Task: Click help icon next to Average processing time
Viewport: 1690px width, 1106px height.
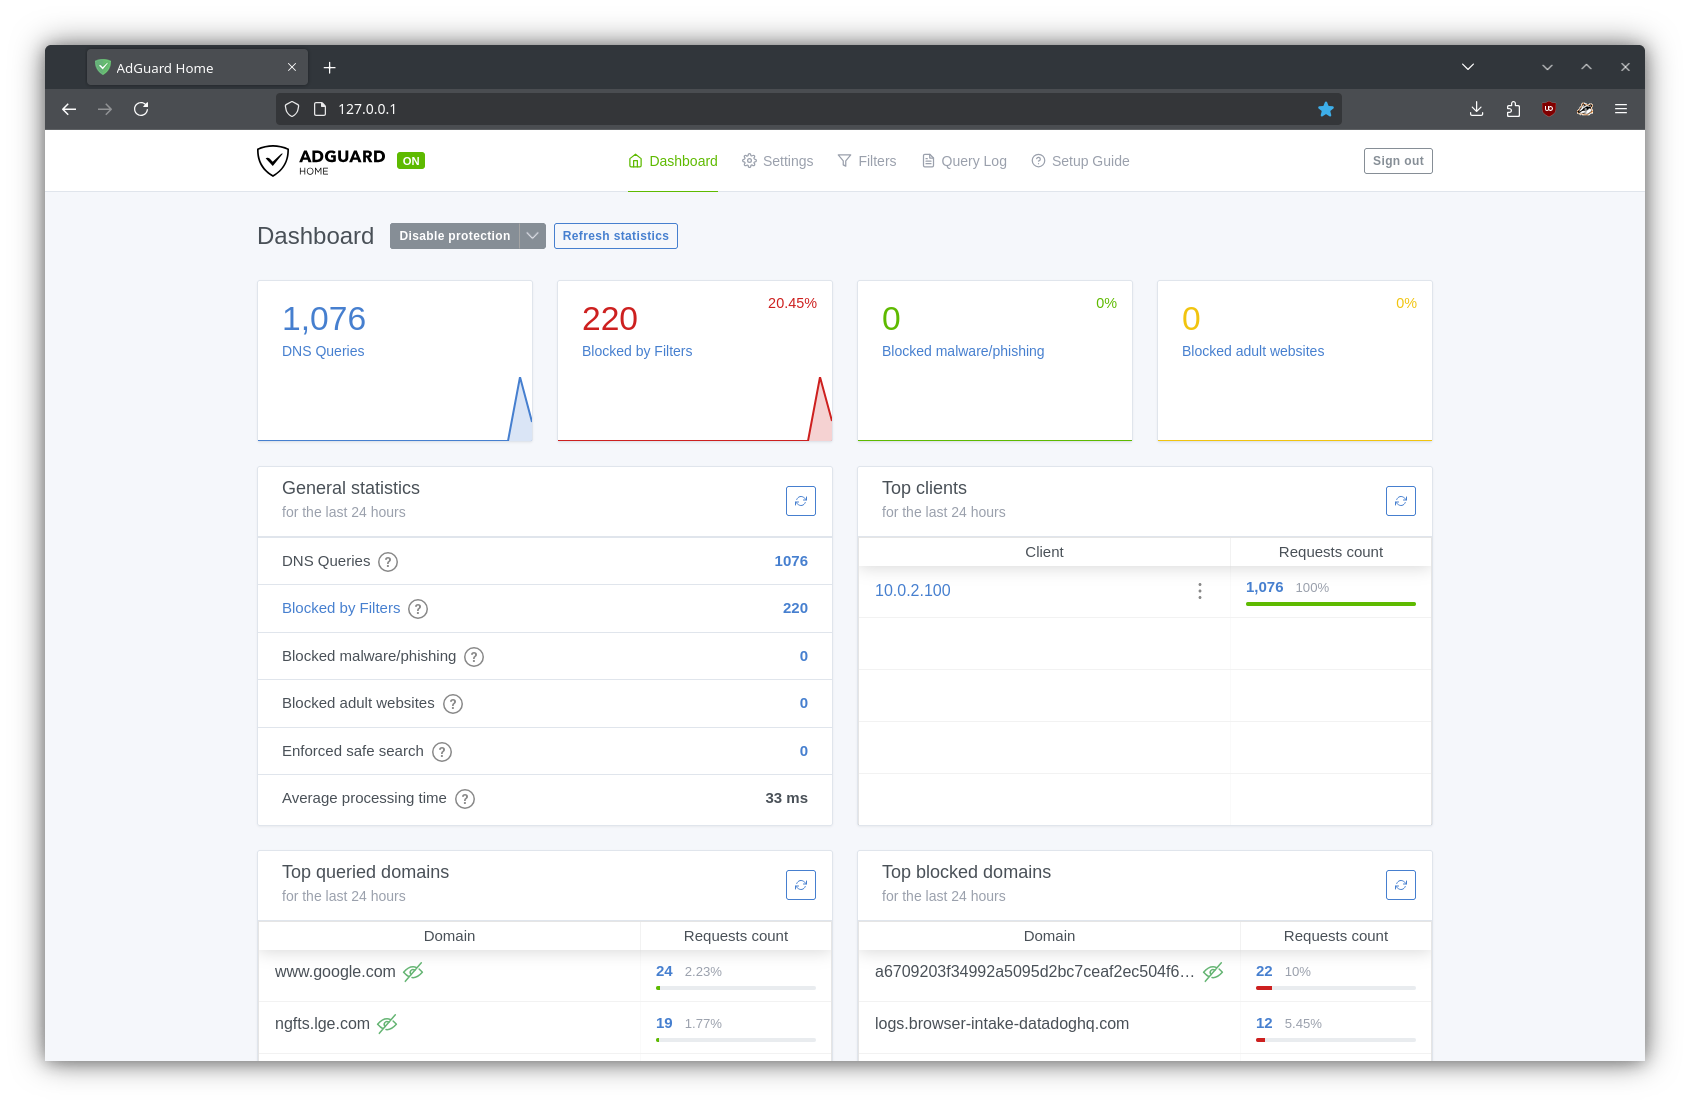Action: [x=465, y=799]
